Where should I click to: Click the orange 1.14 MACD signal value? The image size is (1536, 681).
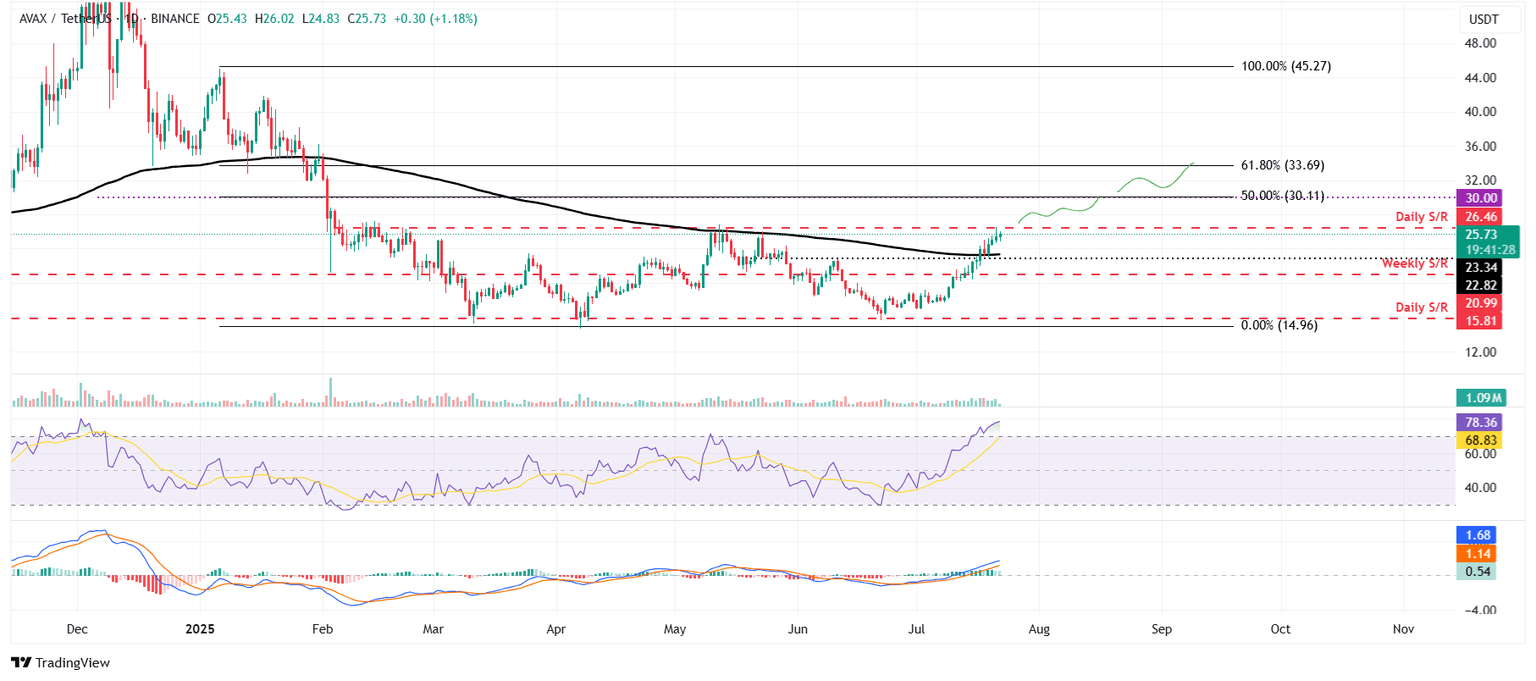tap(1474, 553)
